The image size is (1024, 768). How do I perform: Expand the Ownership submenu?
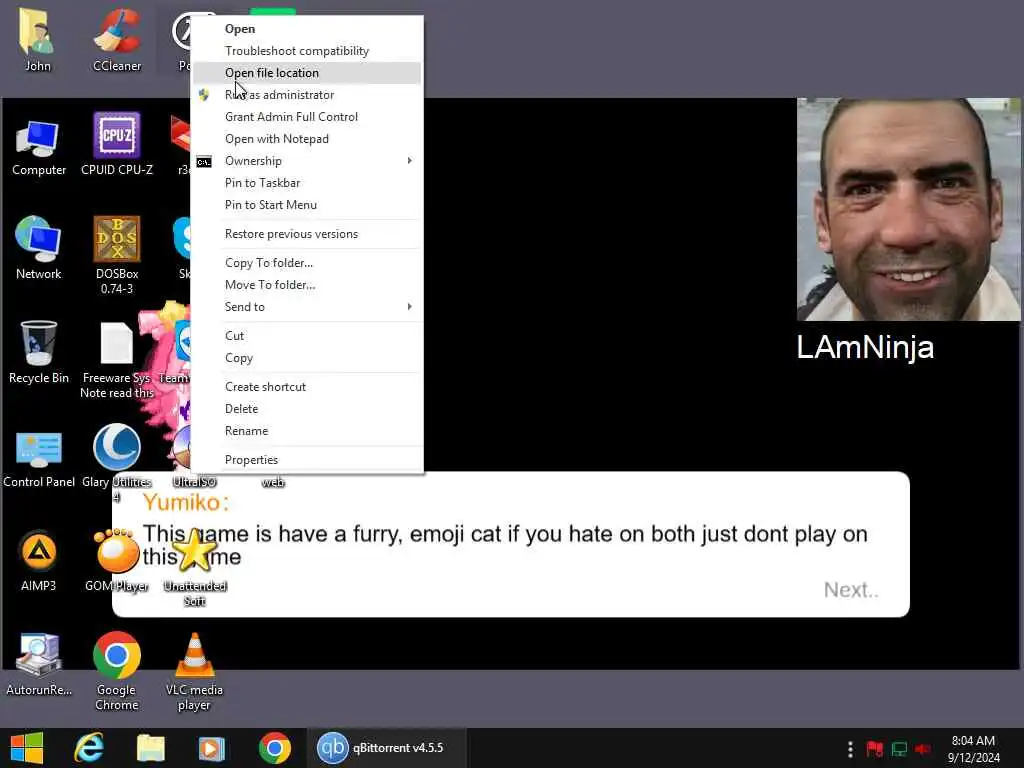[307, 161]
